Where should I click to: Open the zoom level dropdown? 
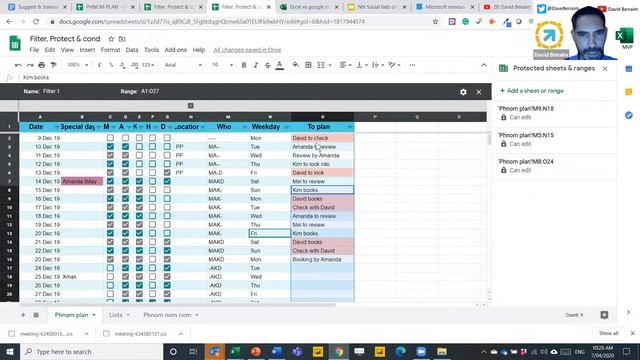coord(78,65)
